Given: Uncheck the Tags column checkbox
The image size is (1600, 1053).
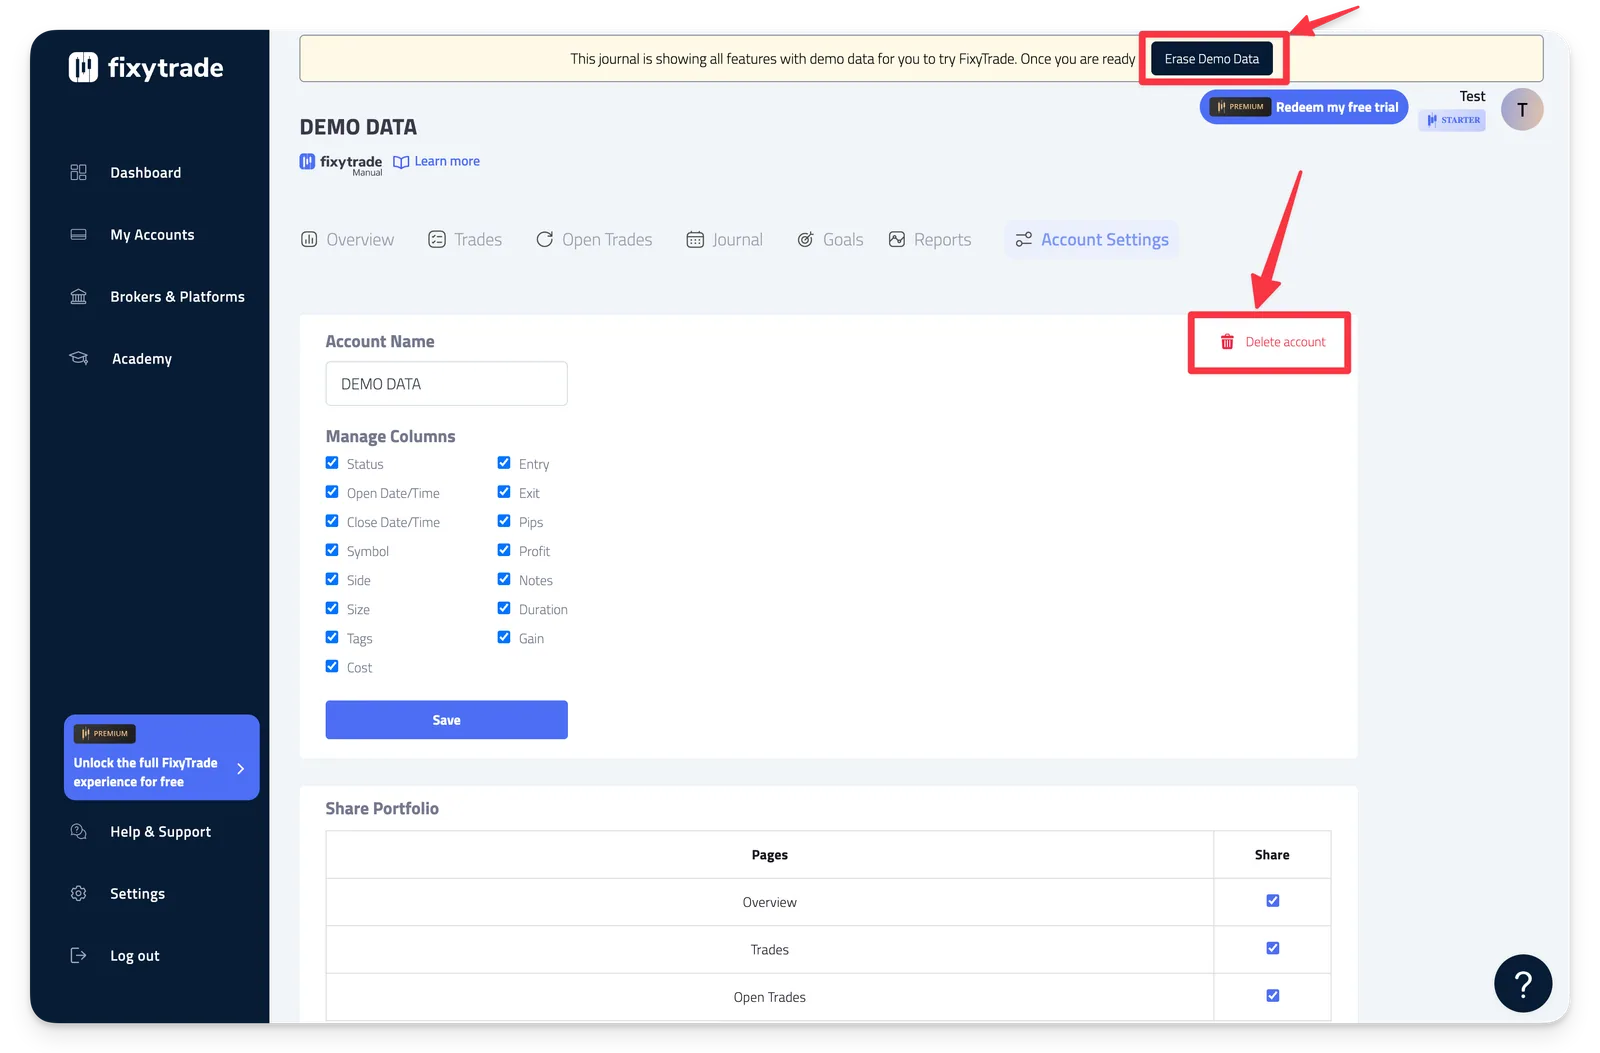Looking at the screenshot, I should (x=332, y=637).
